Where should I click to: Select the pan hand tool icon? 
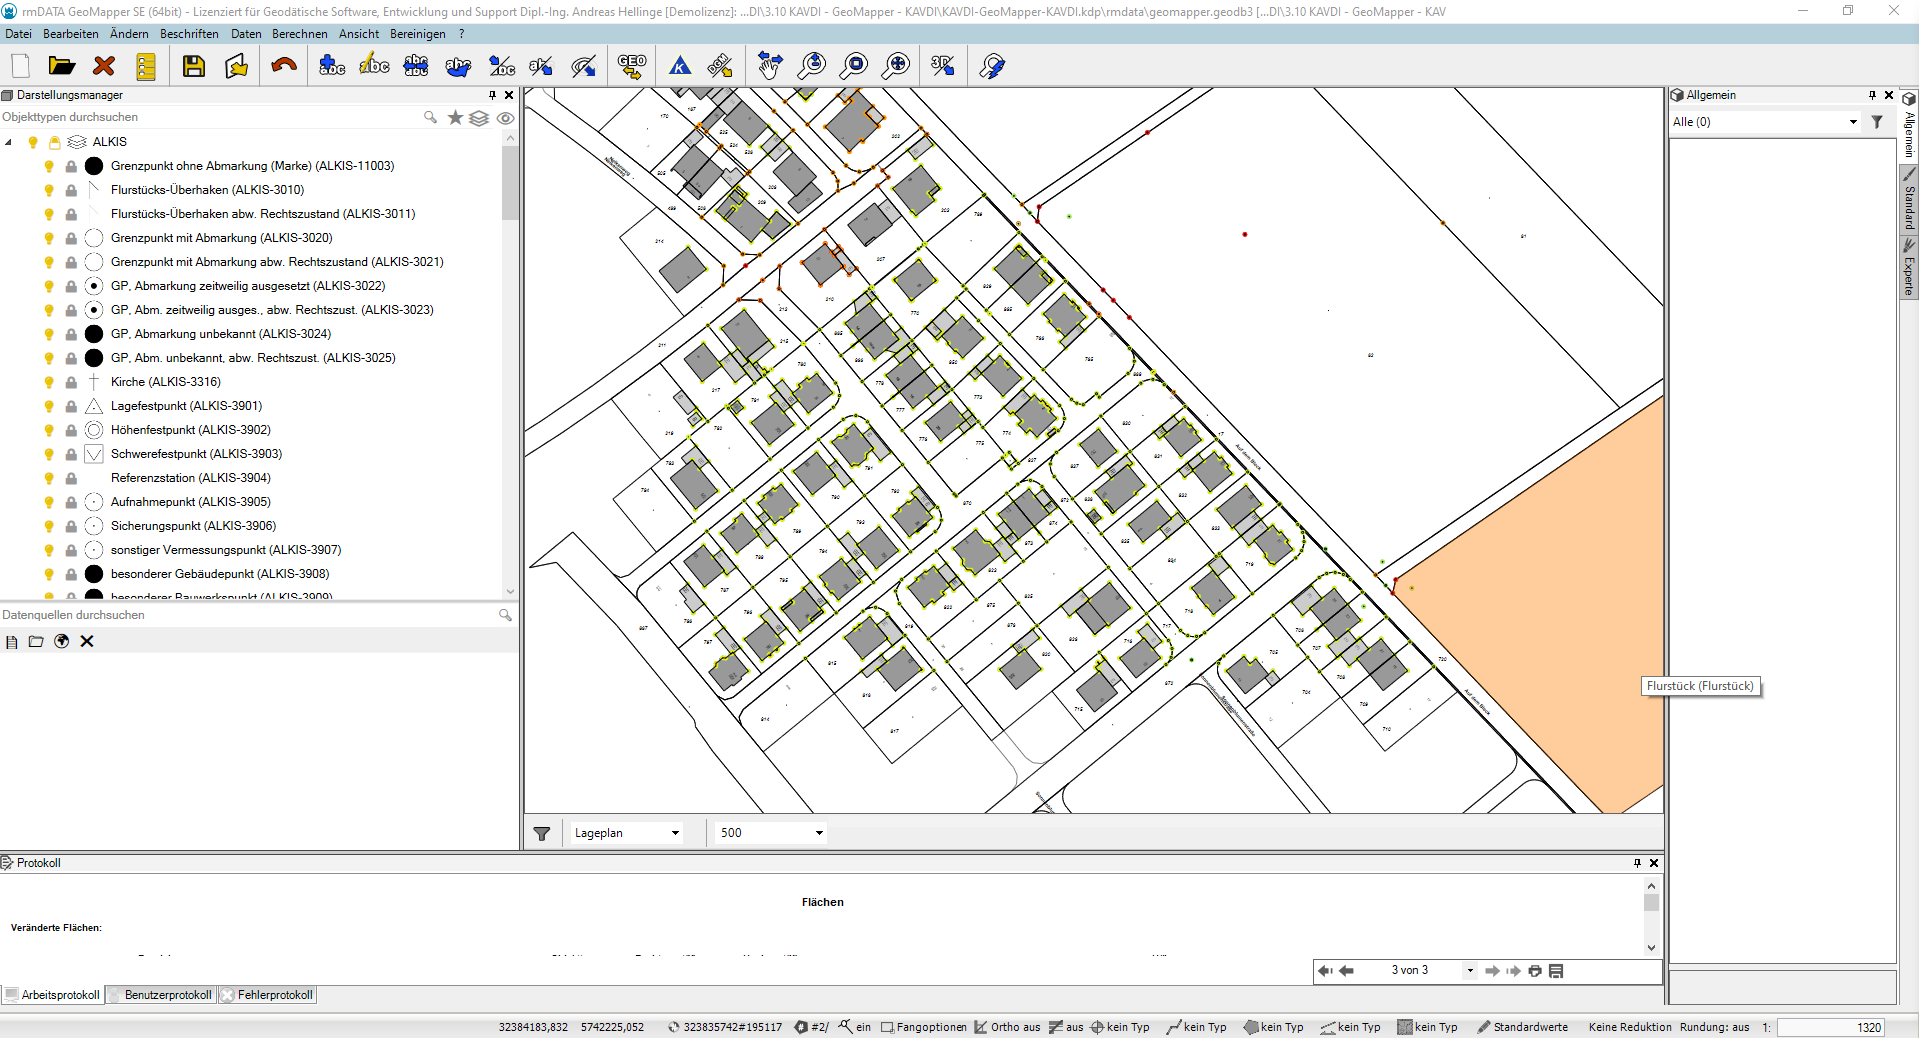tap(769, 66)
